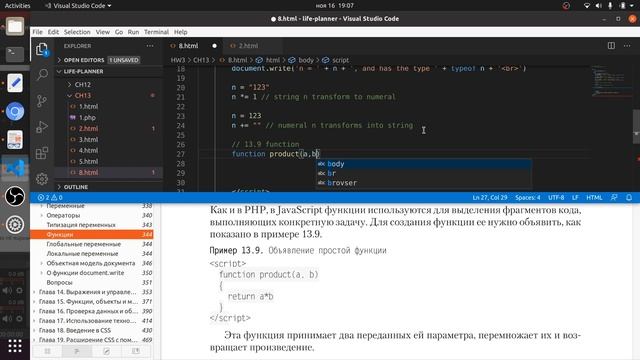Show outline view in document viewer sidebar
This screenshot has height=360, width=640.
tap(77, 351)
